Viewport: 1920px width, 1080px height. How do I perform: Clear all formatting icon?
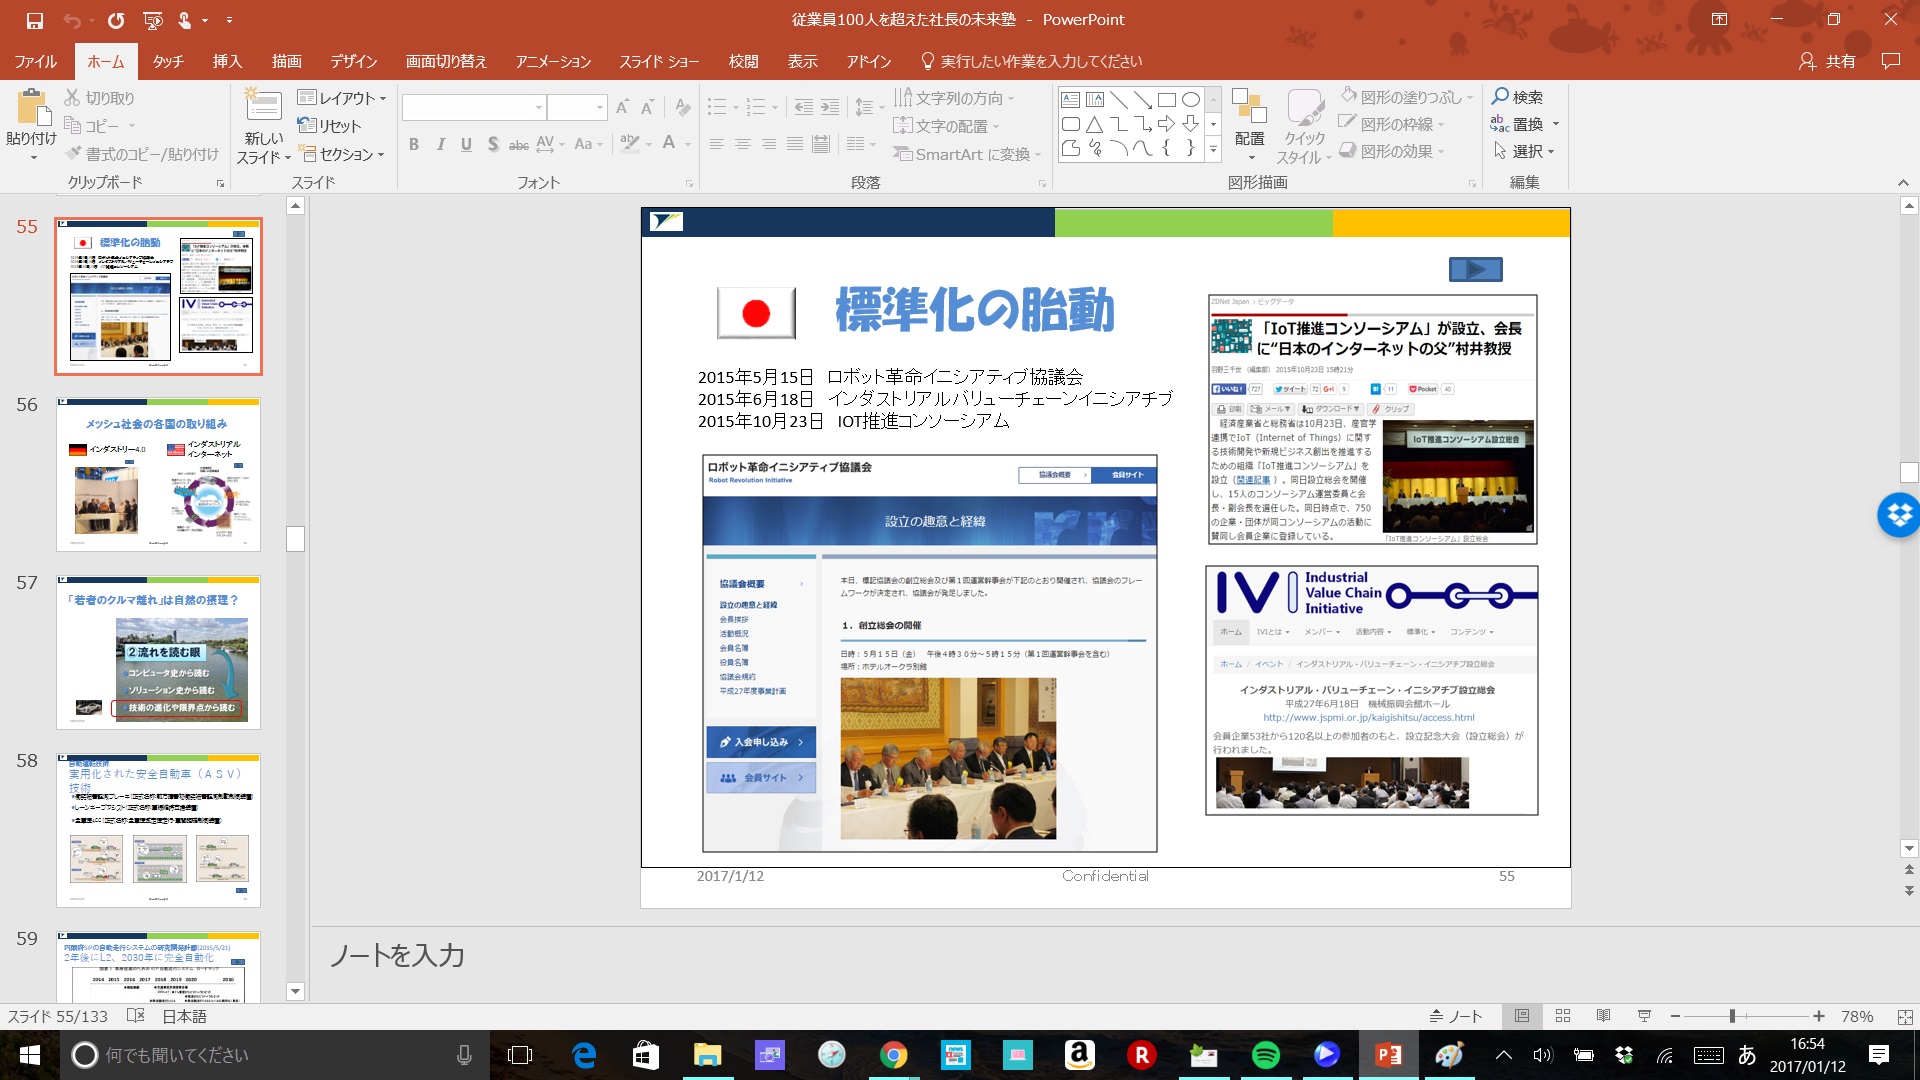pos(683,107)
